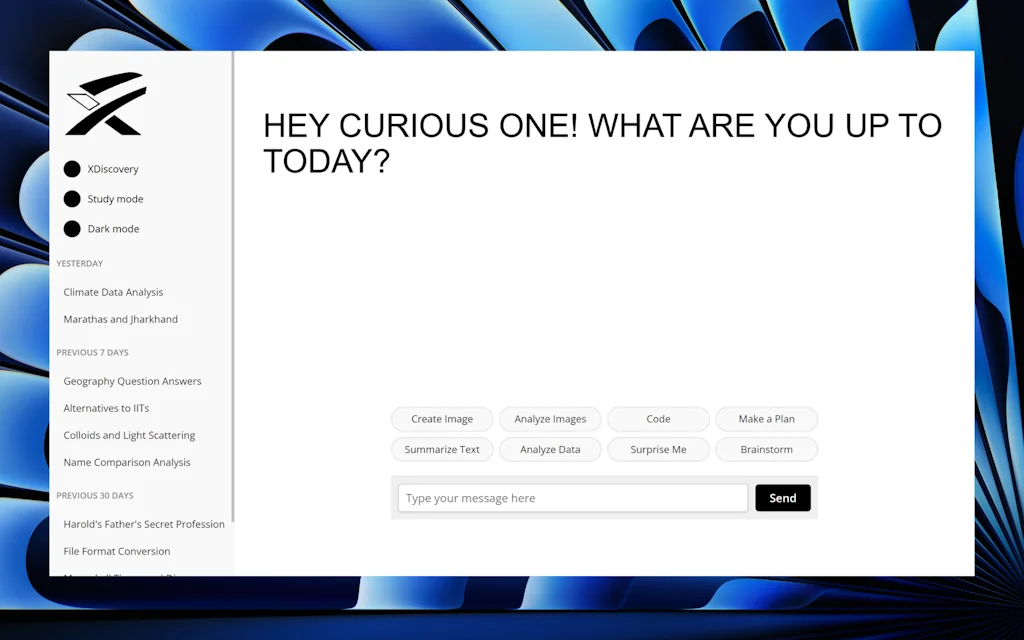Click the XDiscovery logo
This screenshot has height=640, width=1024.
point(105,103)
